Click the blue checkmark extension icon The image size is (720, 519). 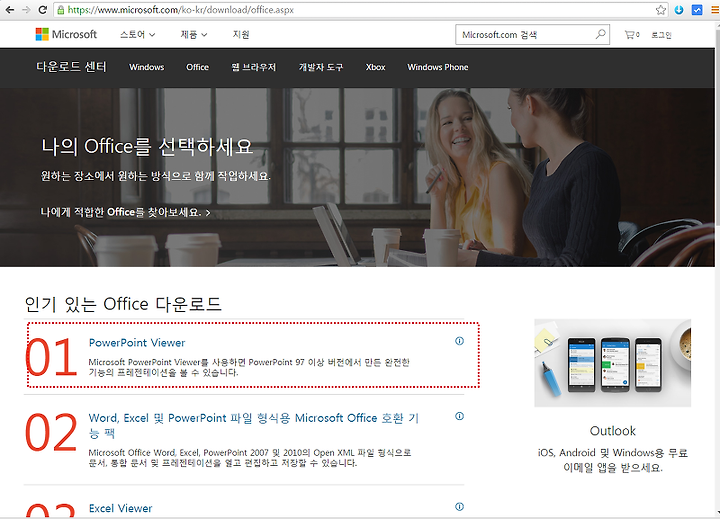click(x=697, y=10)
